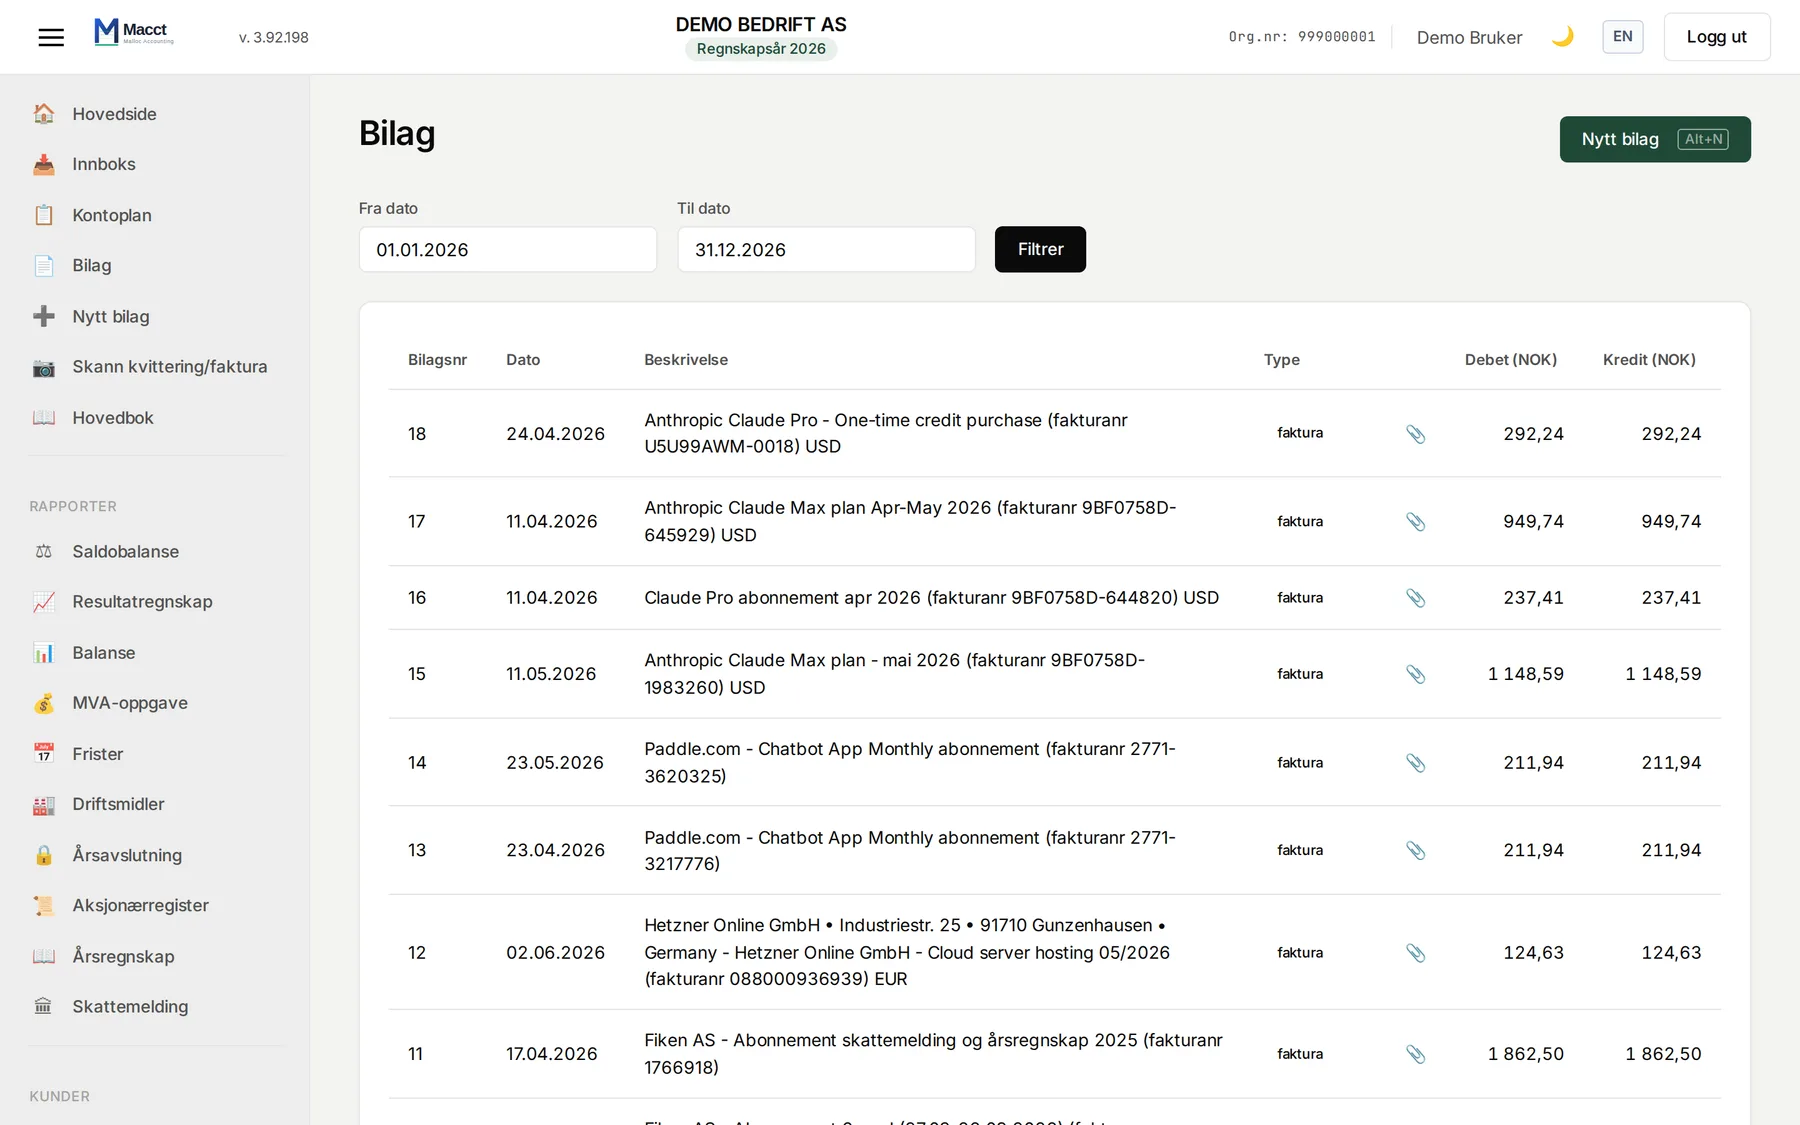
Task: Open attachment for bilag 14
Action: coord(1415,763)
